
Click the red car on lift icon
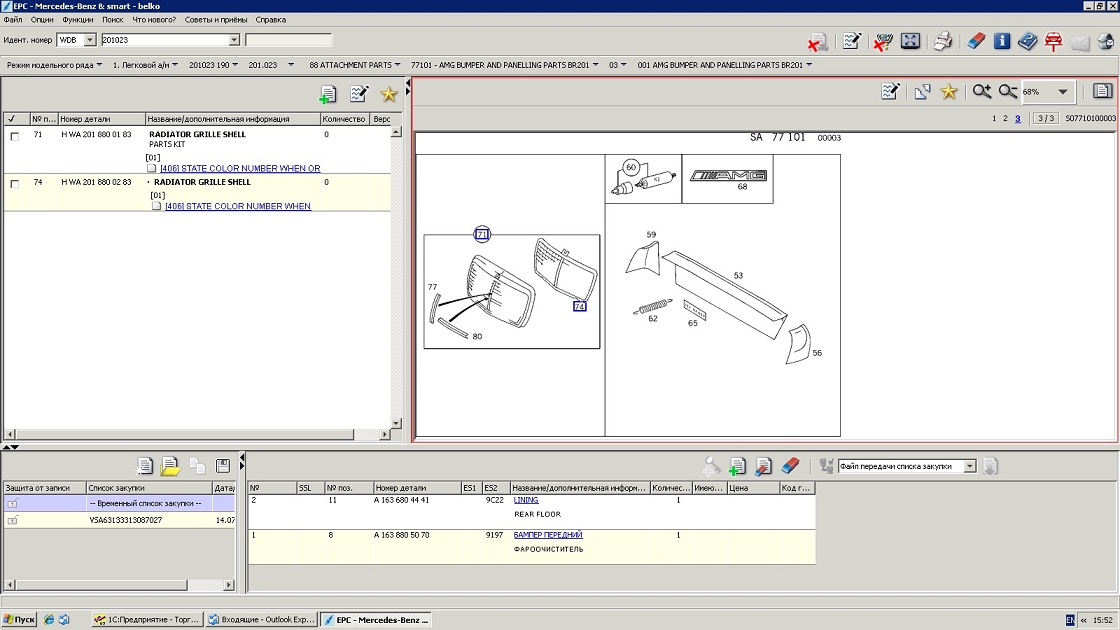point(1054,41)
